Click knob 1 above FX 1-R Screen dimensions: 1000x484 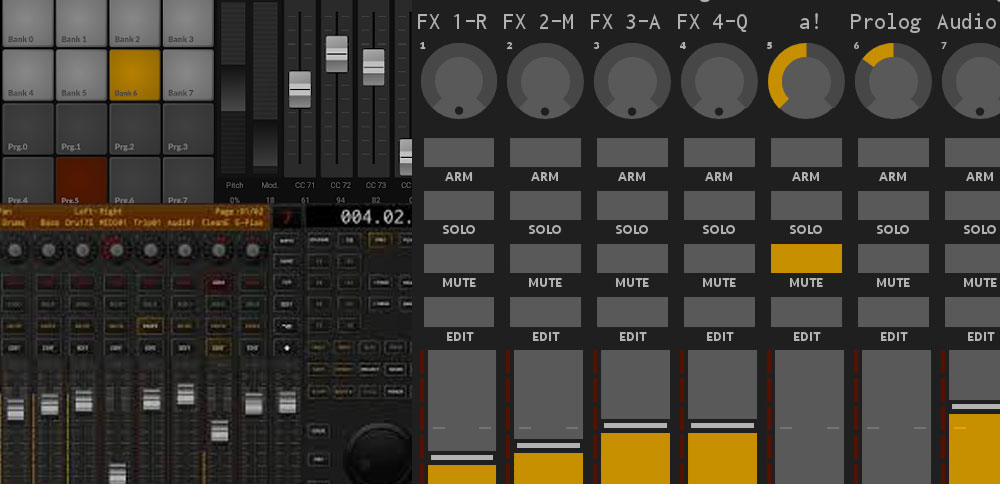click(x=459, y=81)
